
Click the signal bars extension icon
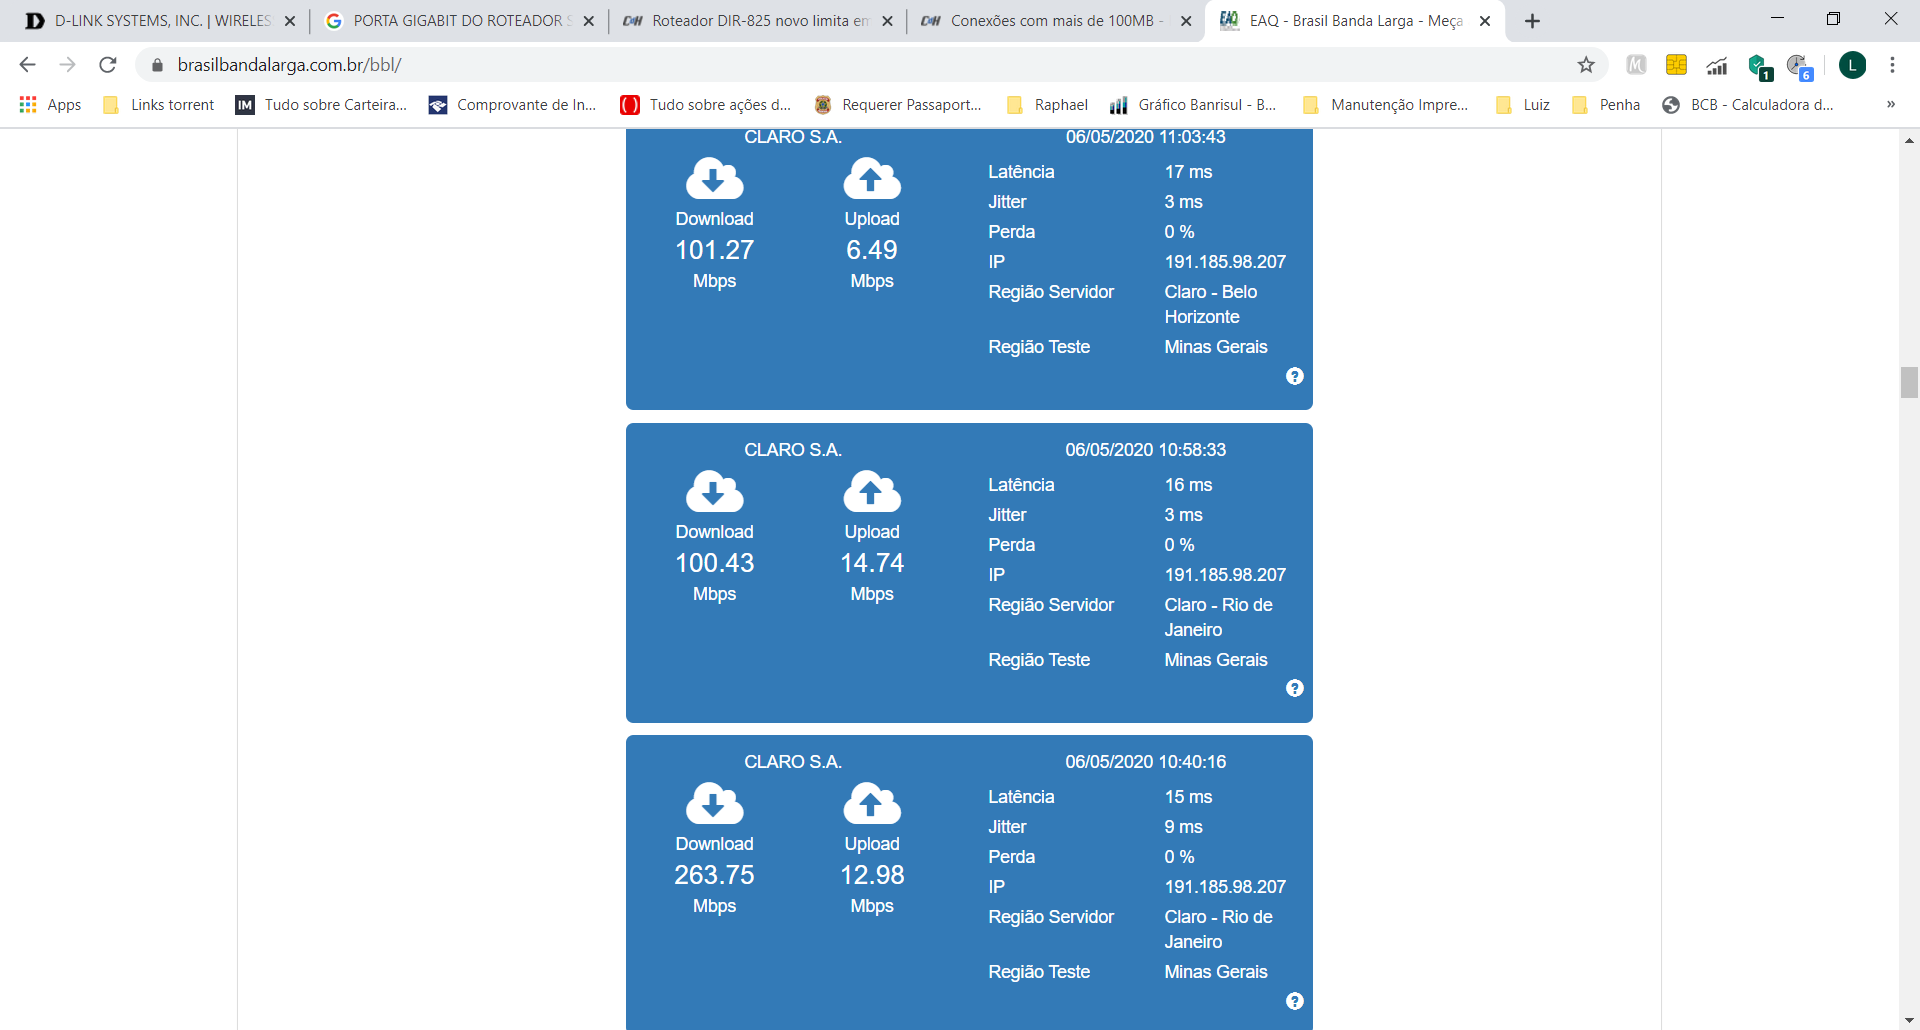[1717, 66]
